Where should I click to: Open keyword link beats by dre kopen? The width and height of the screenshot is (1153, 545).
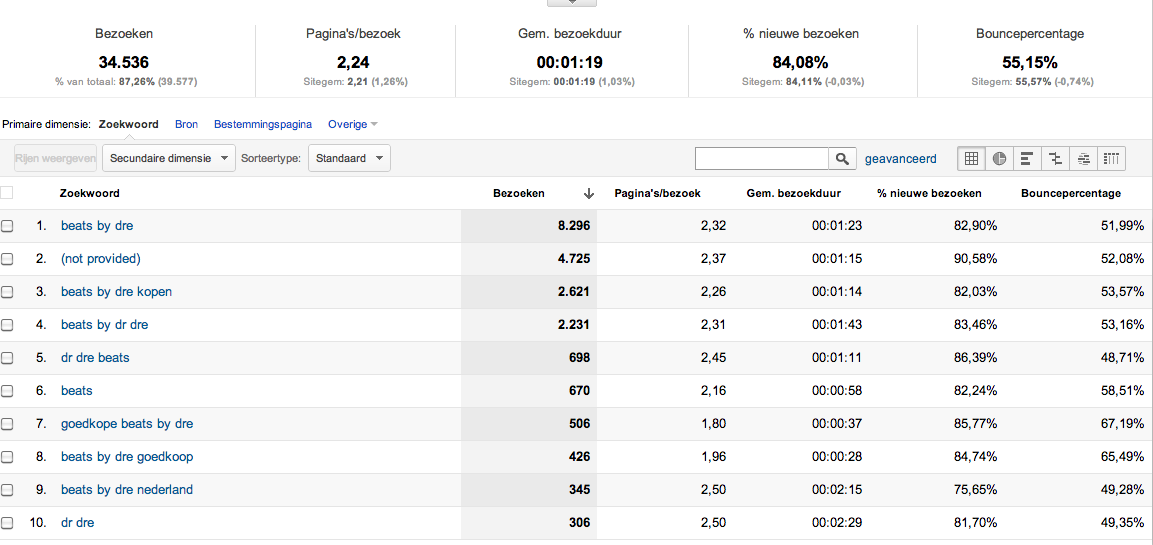pos(116,292)
